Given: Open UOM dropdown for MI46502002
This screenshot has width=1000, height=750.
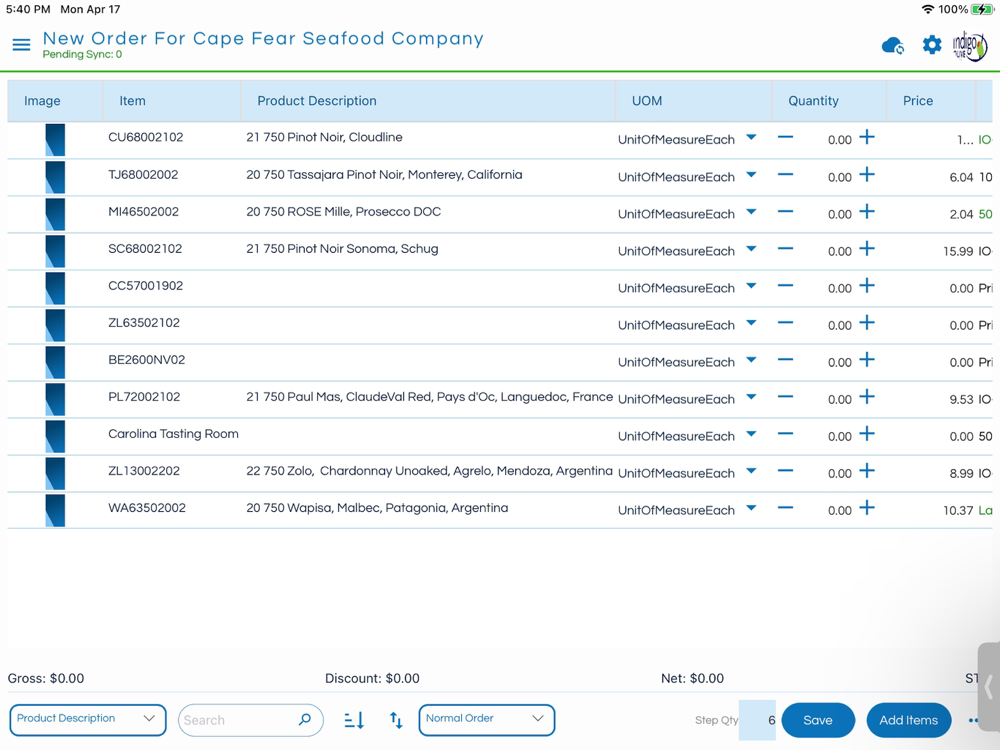Looking at the screenshot, I should point(751,211).
